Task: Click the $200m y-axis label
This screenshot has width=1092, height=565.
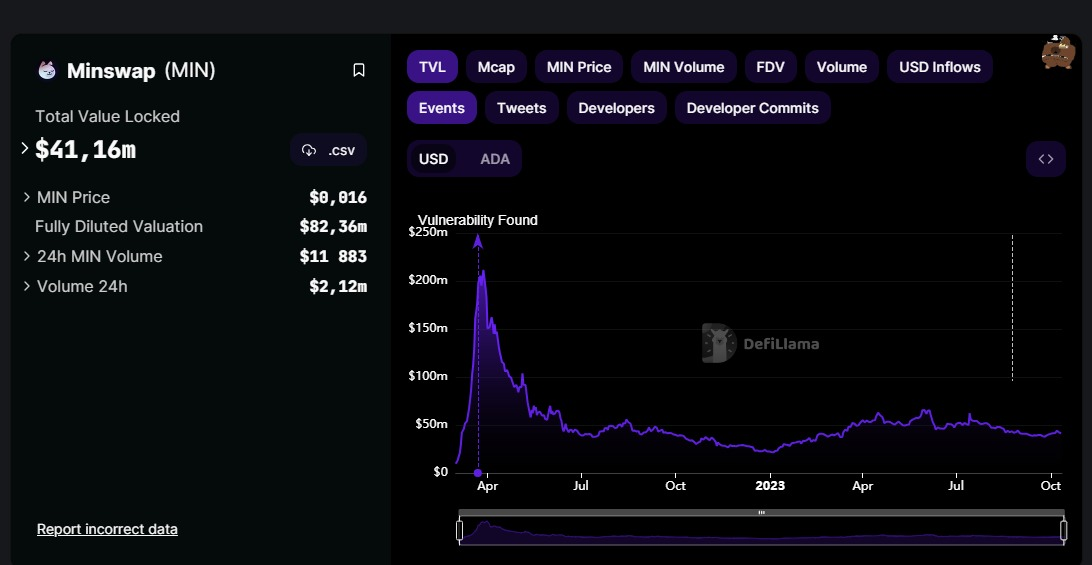Action: pyautogui.click(x=427, y=280)
